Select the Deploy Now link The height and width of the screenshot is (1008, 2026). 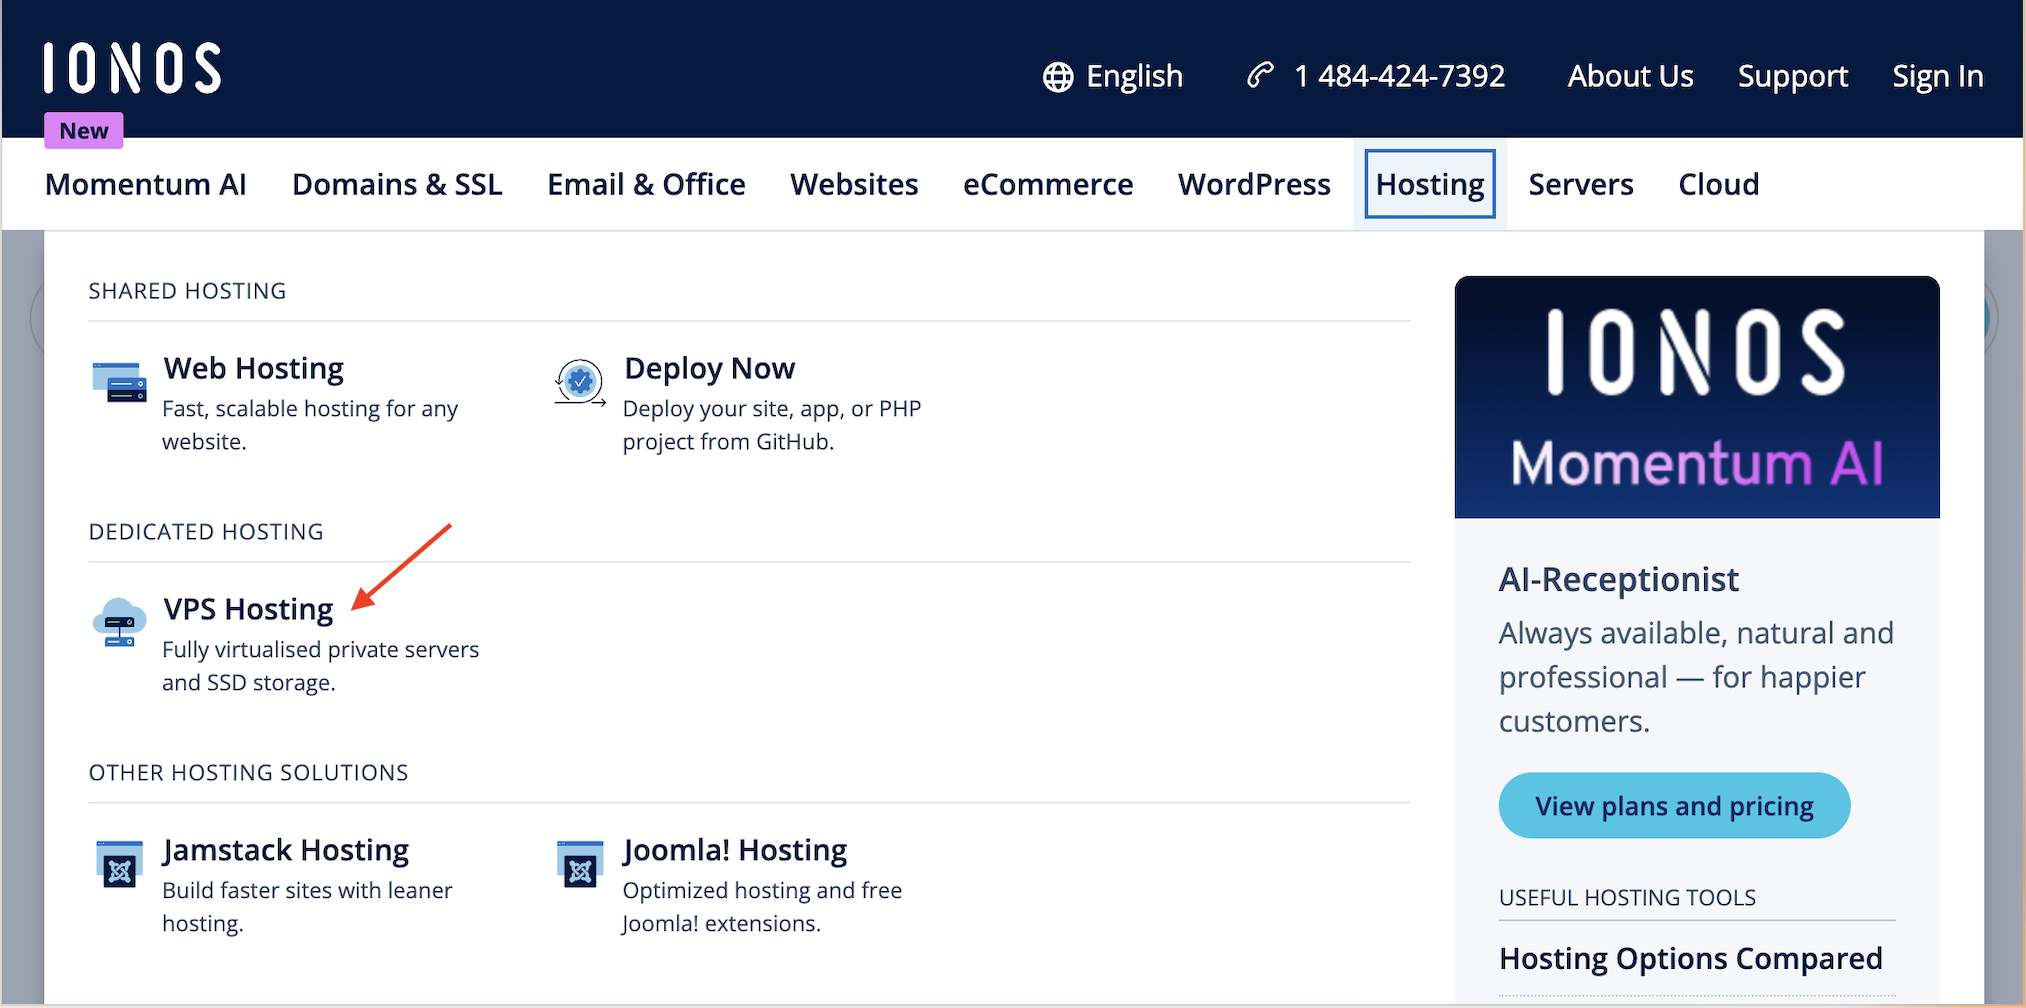click(709, 368)
